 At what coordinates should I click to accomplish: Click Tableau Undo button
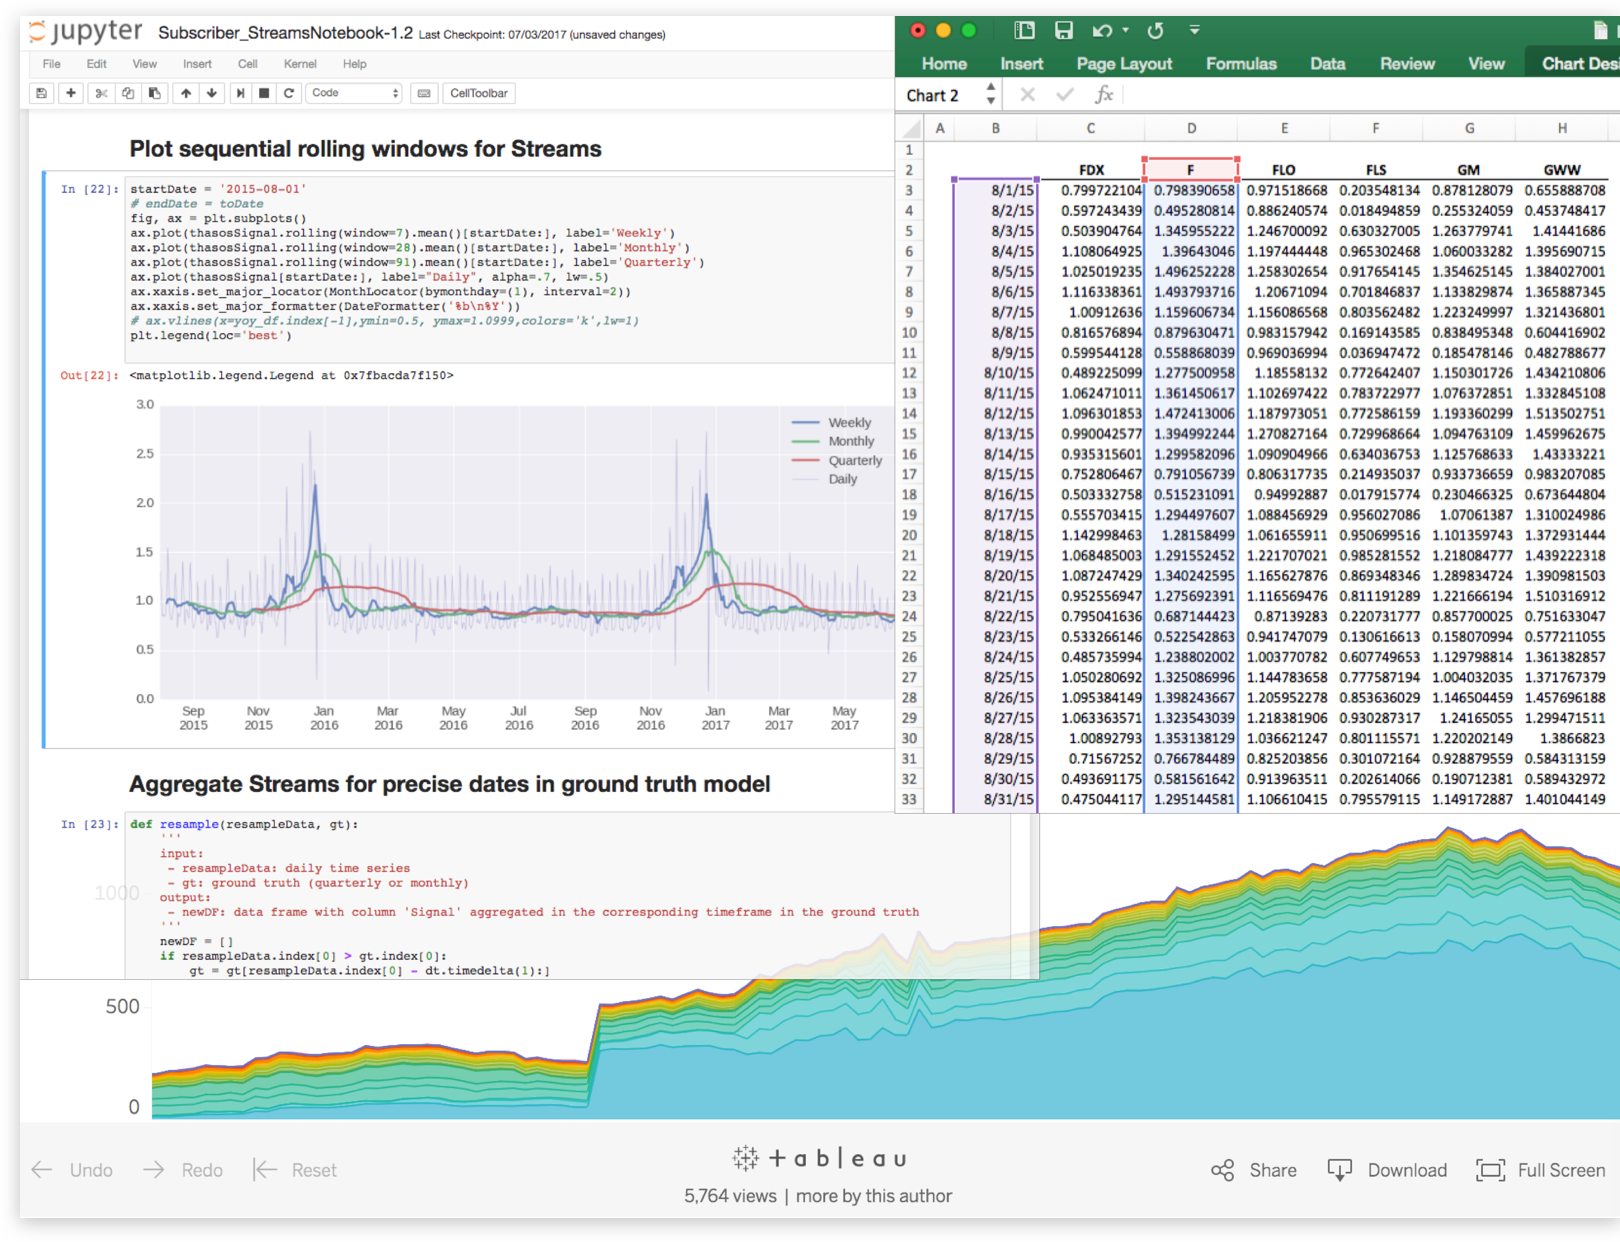(72, 1170)
